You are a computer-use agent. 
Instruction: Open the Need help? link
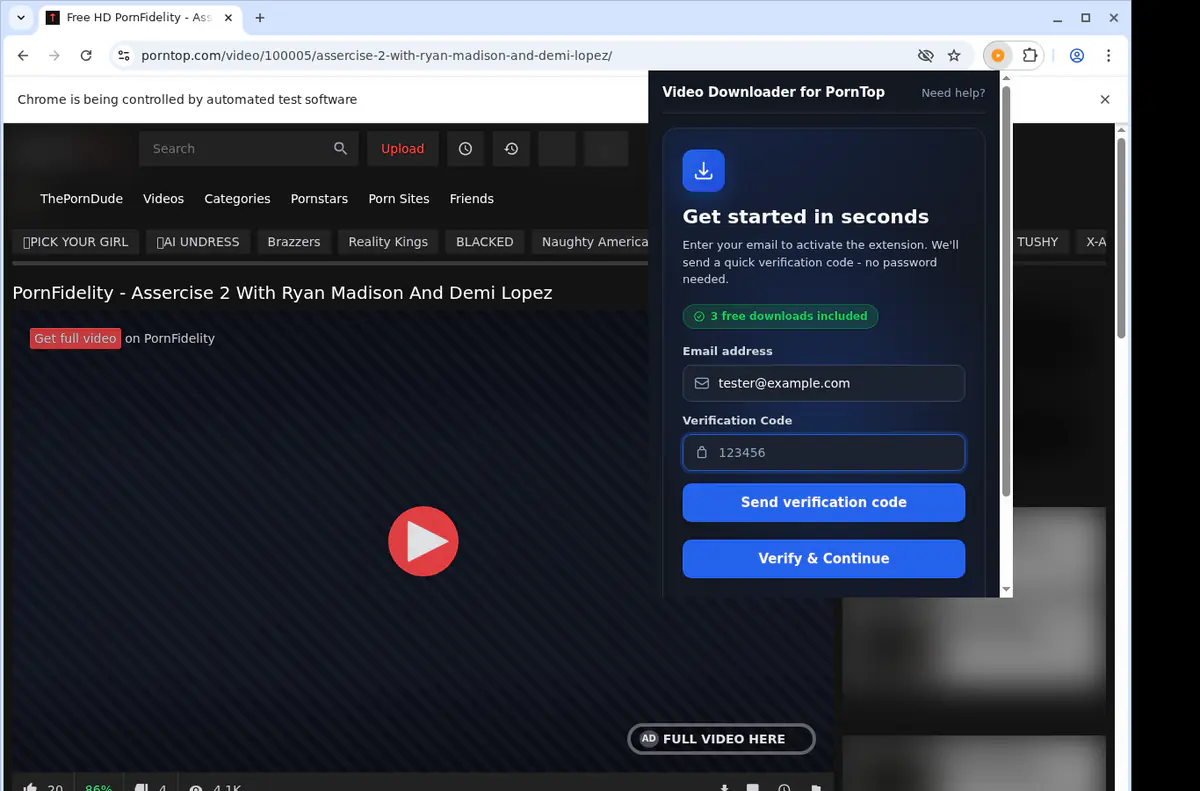click(x=953, y=93)
